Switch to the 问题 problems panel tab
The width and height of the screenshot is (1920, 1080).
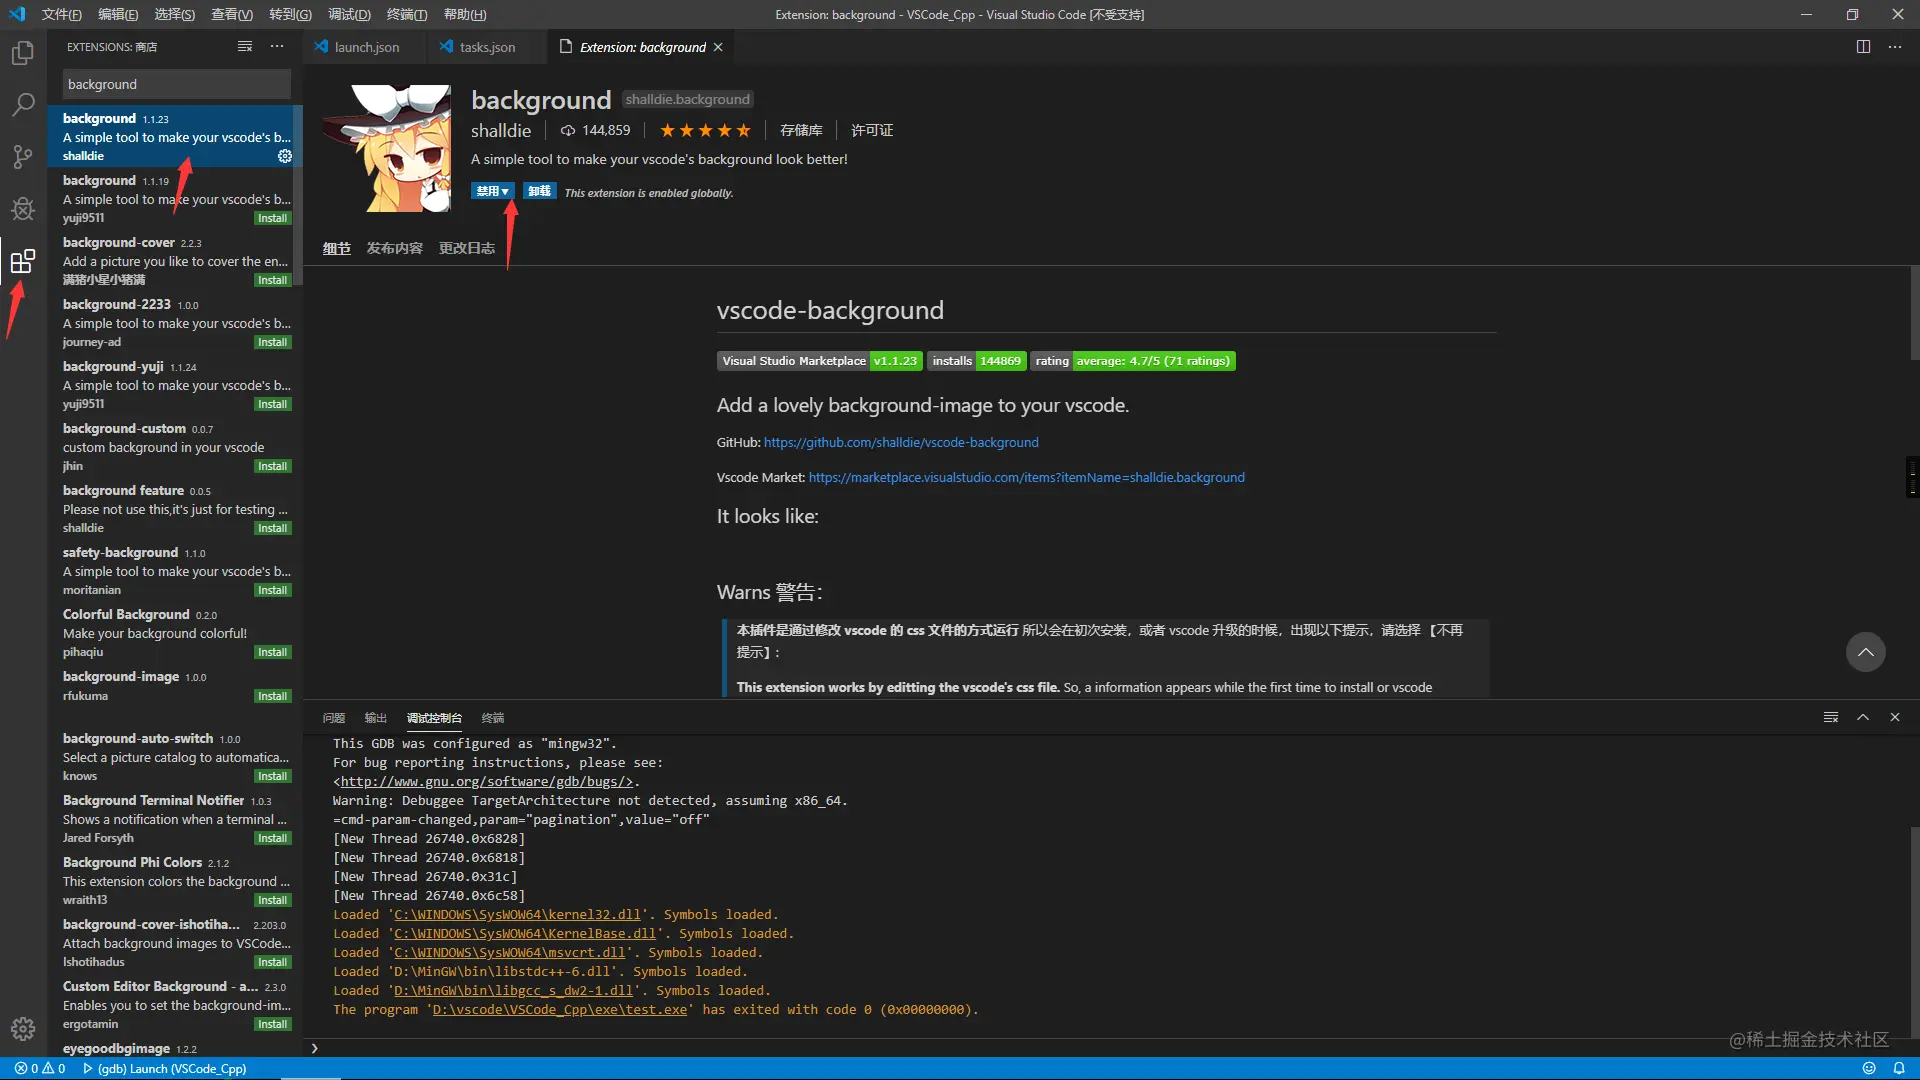[x=334, y=718]
